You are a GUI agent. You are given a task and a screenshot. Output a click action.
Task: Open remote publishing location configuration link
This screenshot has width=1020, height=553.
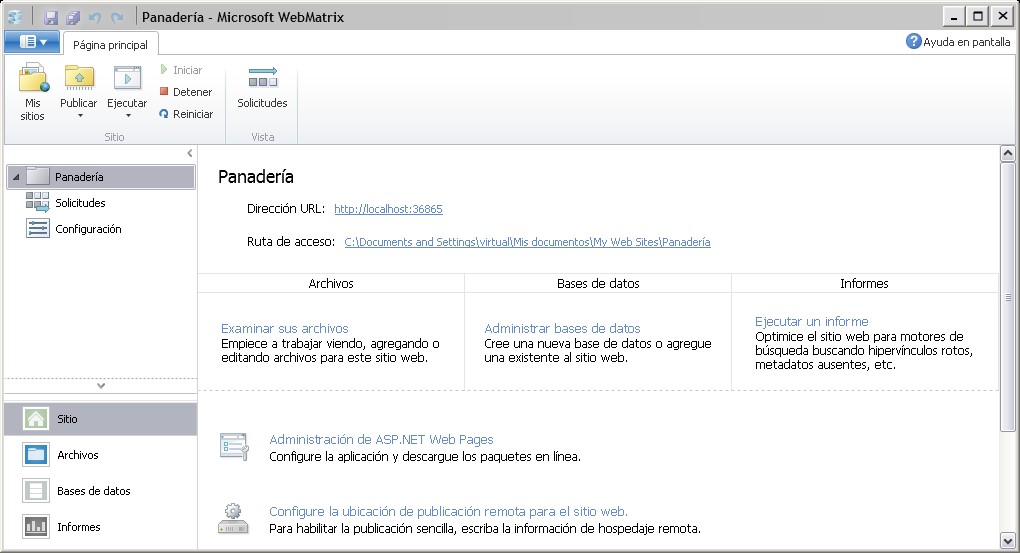pyautogui.click(x=448, y=511)
